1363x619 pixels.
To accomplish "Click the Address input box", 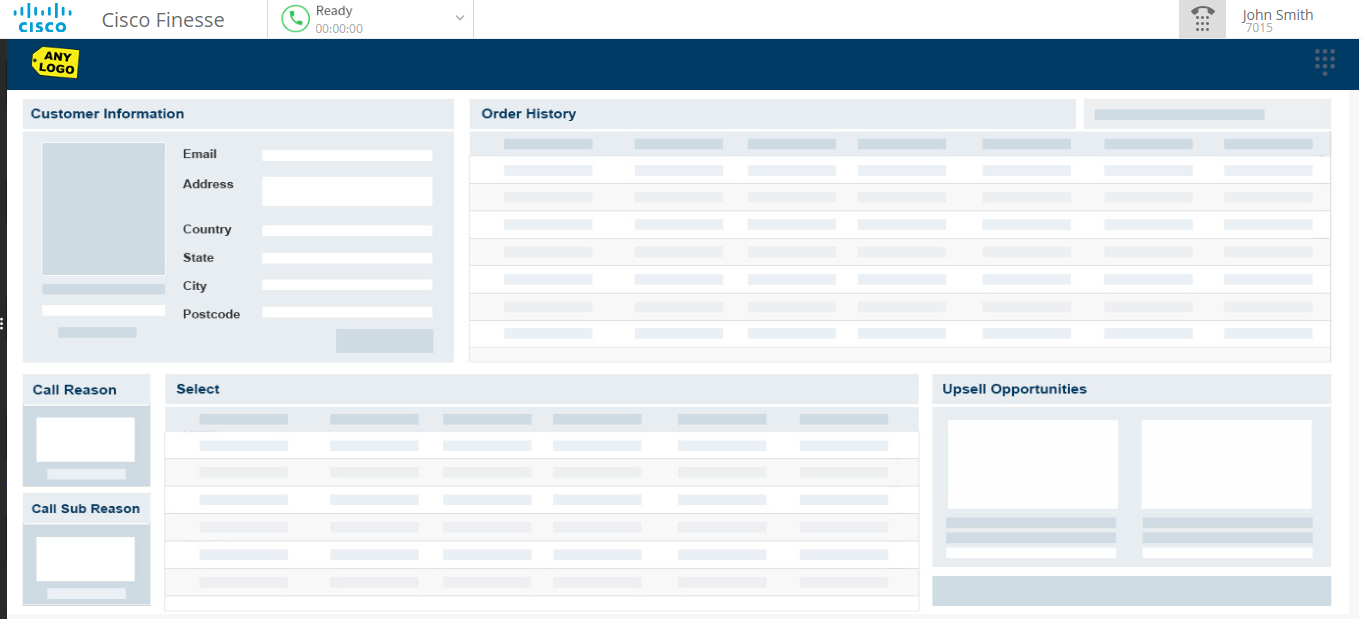I will (347, 191).
